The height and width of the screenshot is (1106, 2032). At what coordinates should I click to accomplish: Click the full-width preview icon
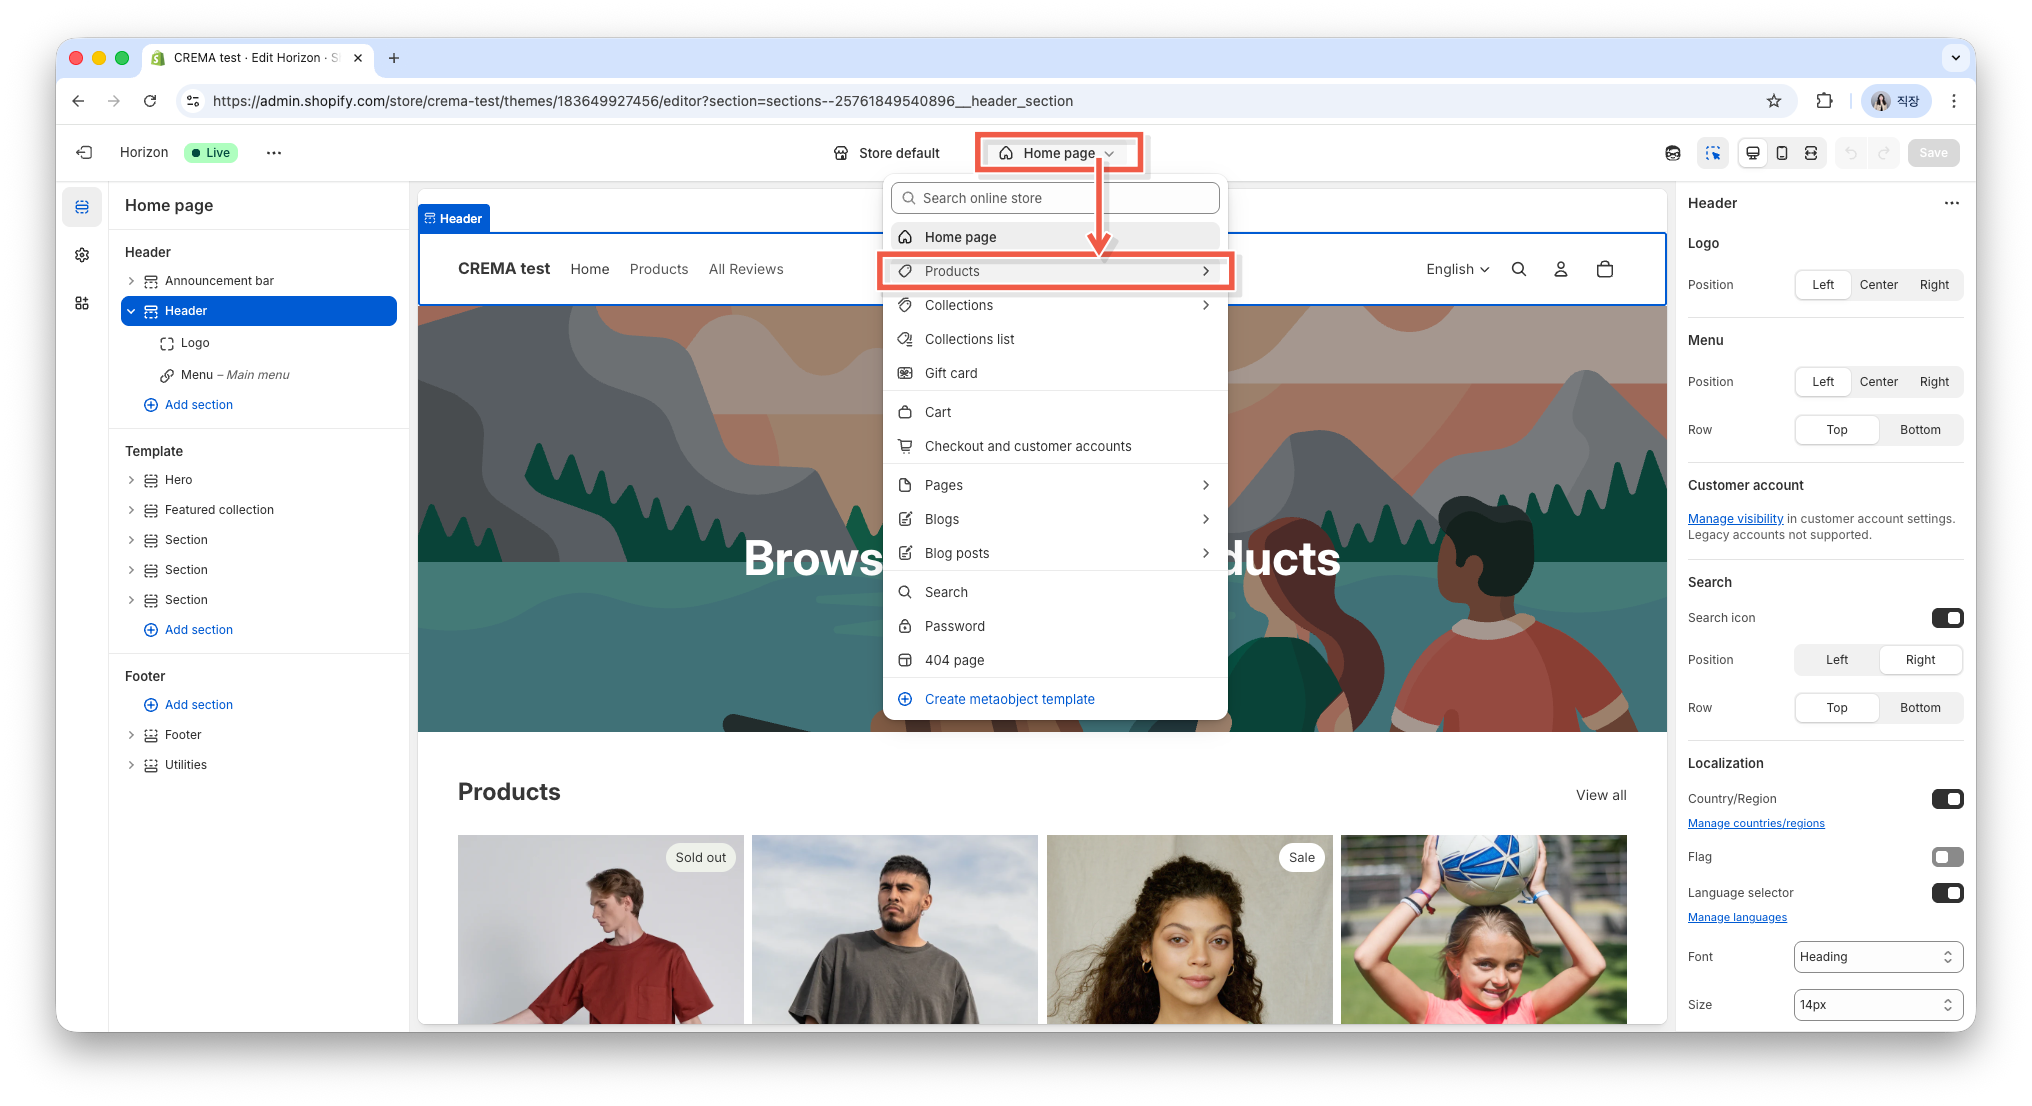click(1812, 153)
